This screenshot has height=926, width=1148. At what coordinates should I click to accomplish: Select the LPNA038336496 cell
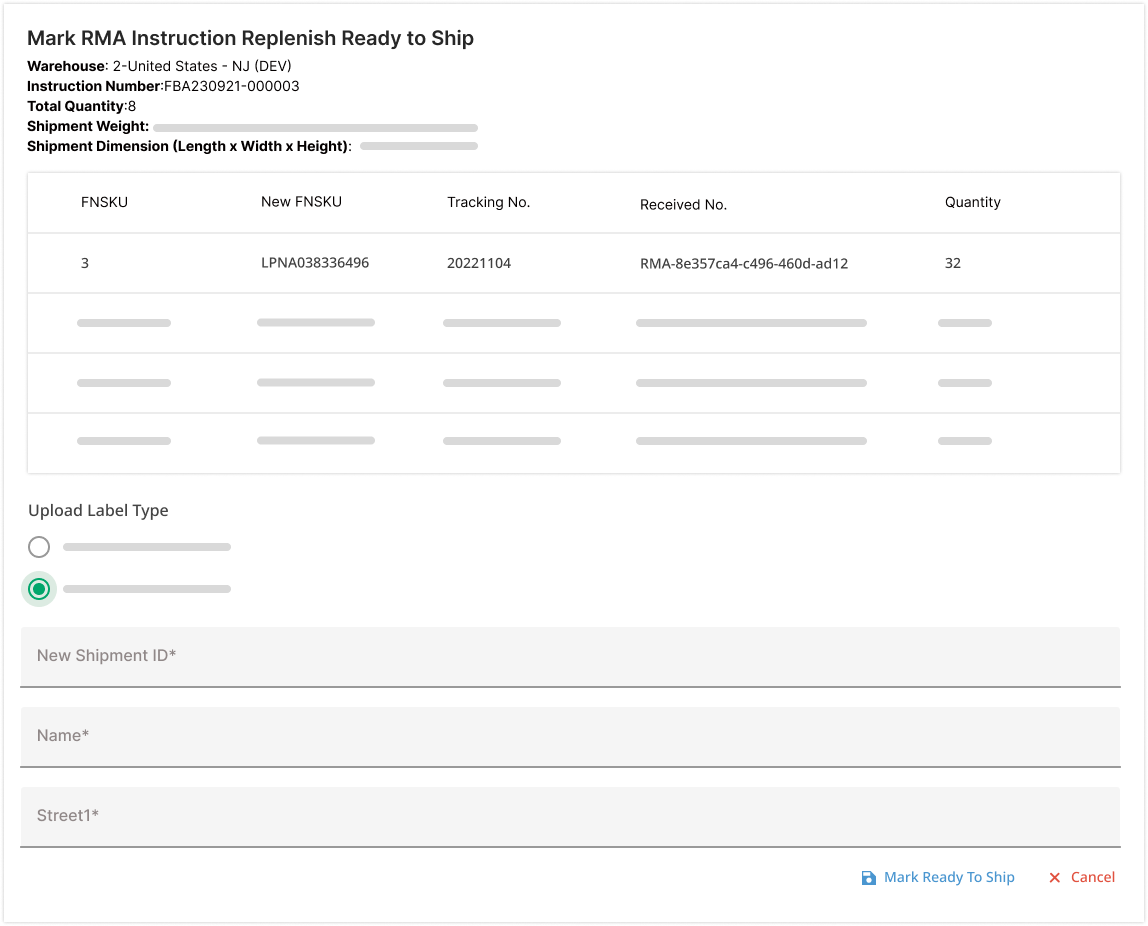315,263
